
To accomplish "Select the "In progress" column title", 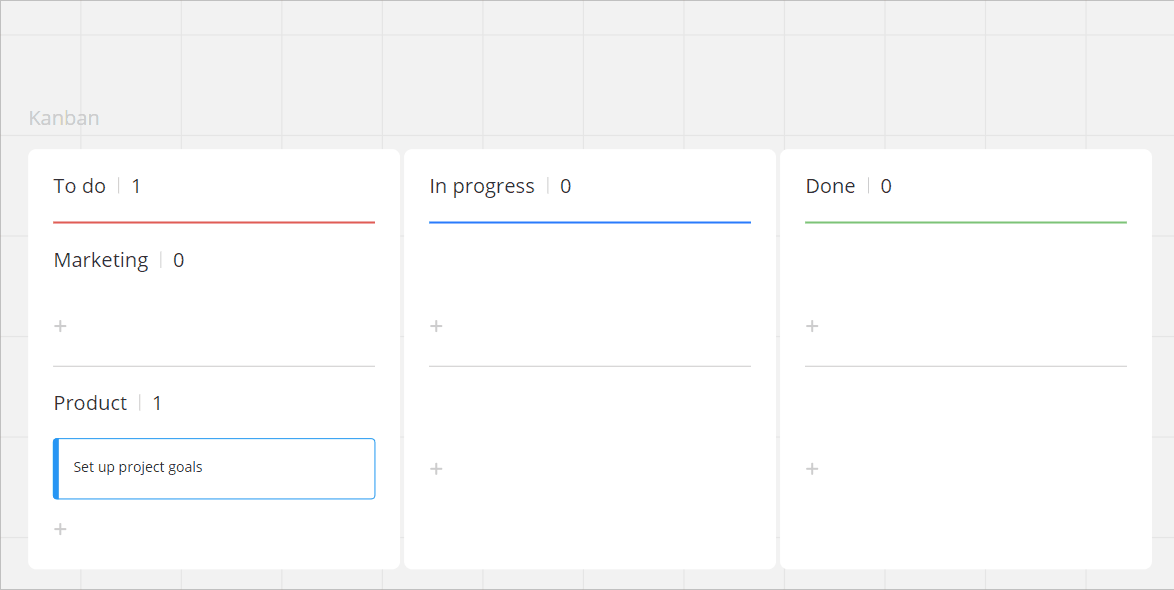I will [482, 186].
